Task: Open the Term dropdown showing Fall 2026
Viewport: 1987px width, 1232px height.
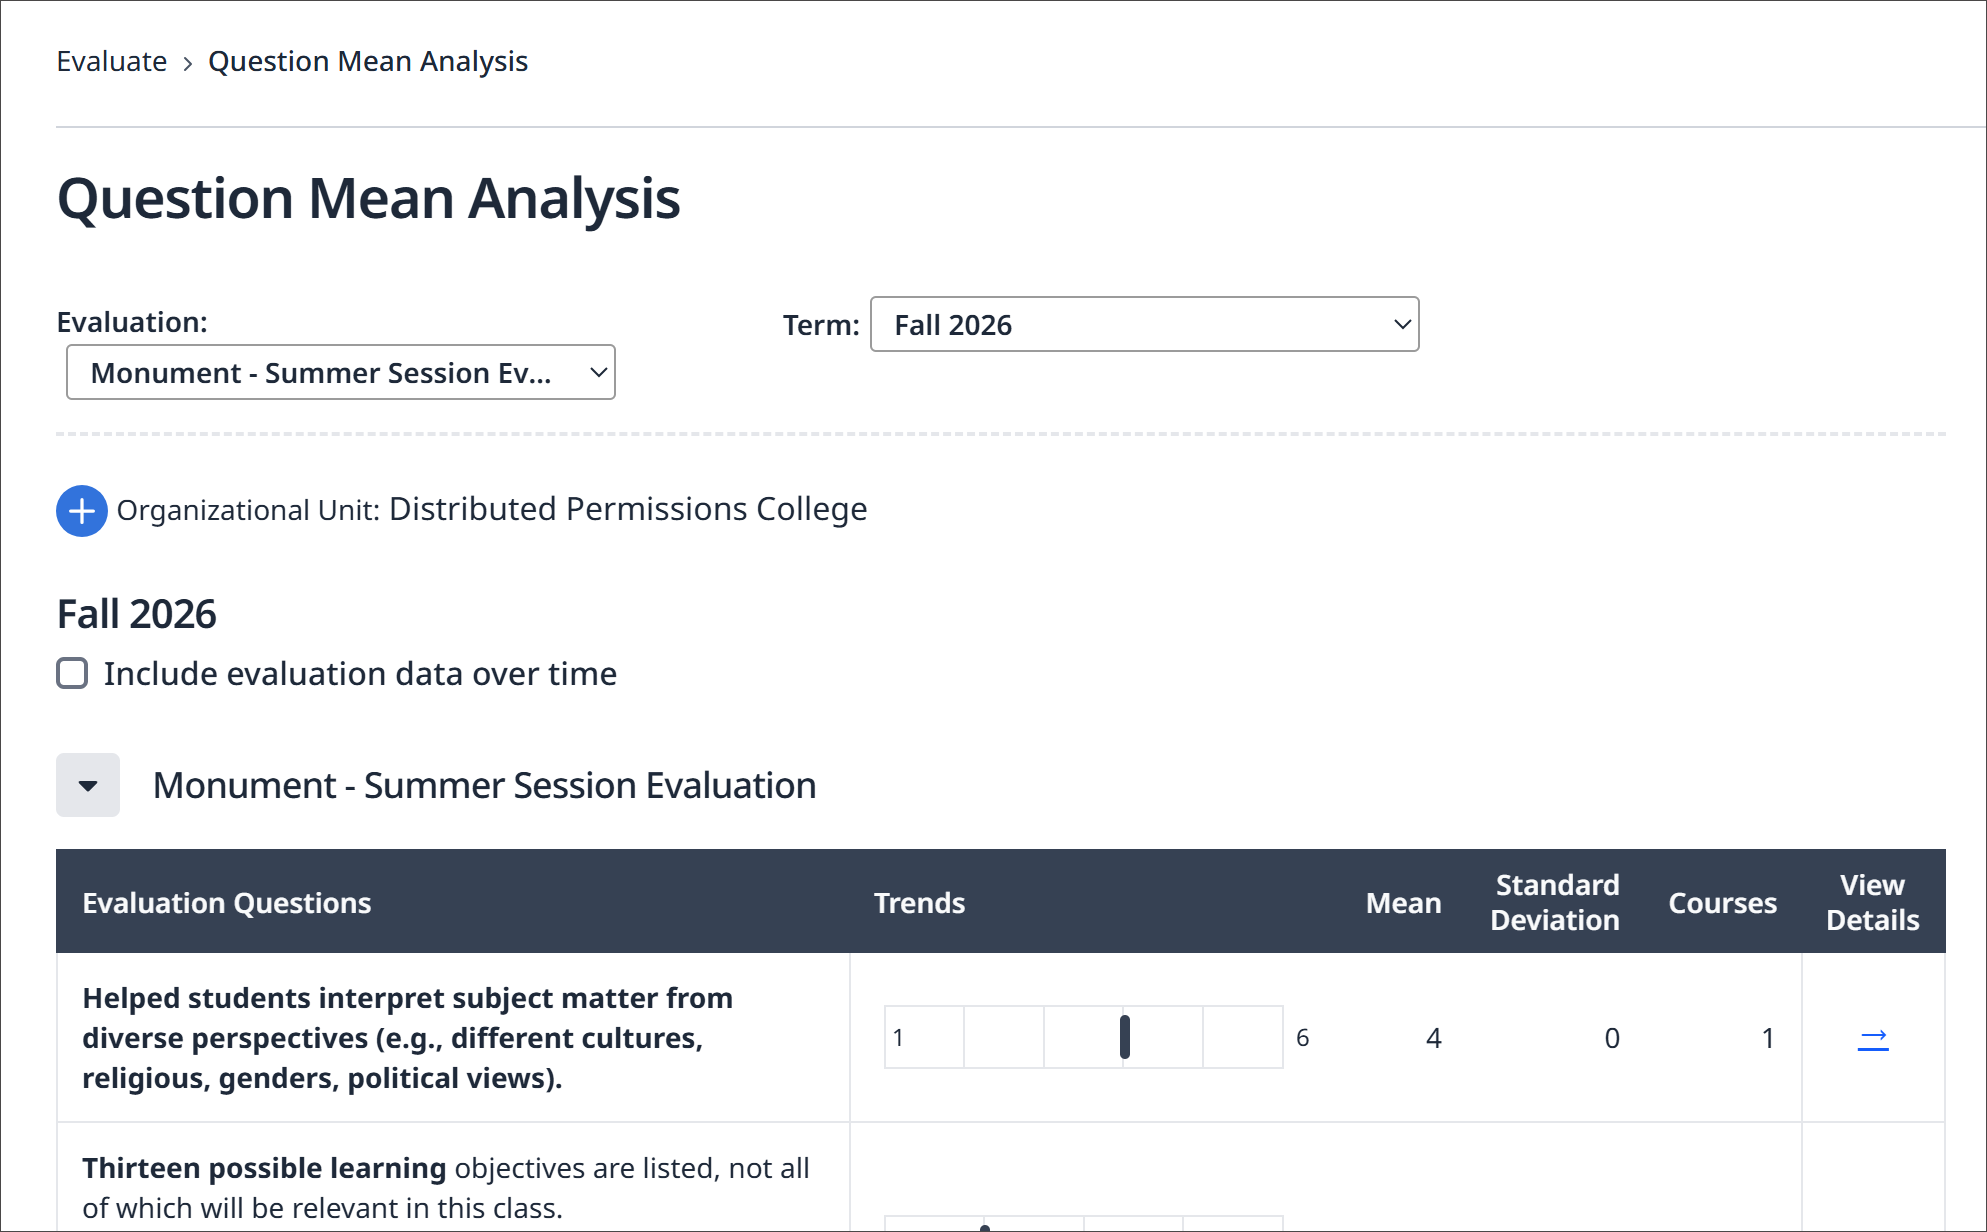Action: (x=1144, y=325)
